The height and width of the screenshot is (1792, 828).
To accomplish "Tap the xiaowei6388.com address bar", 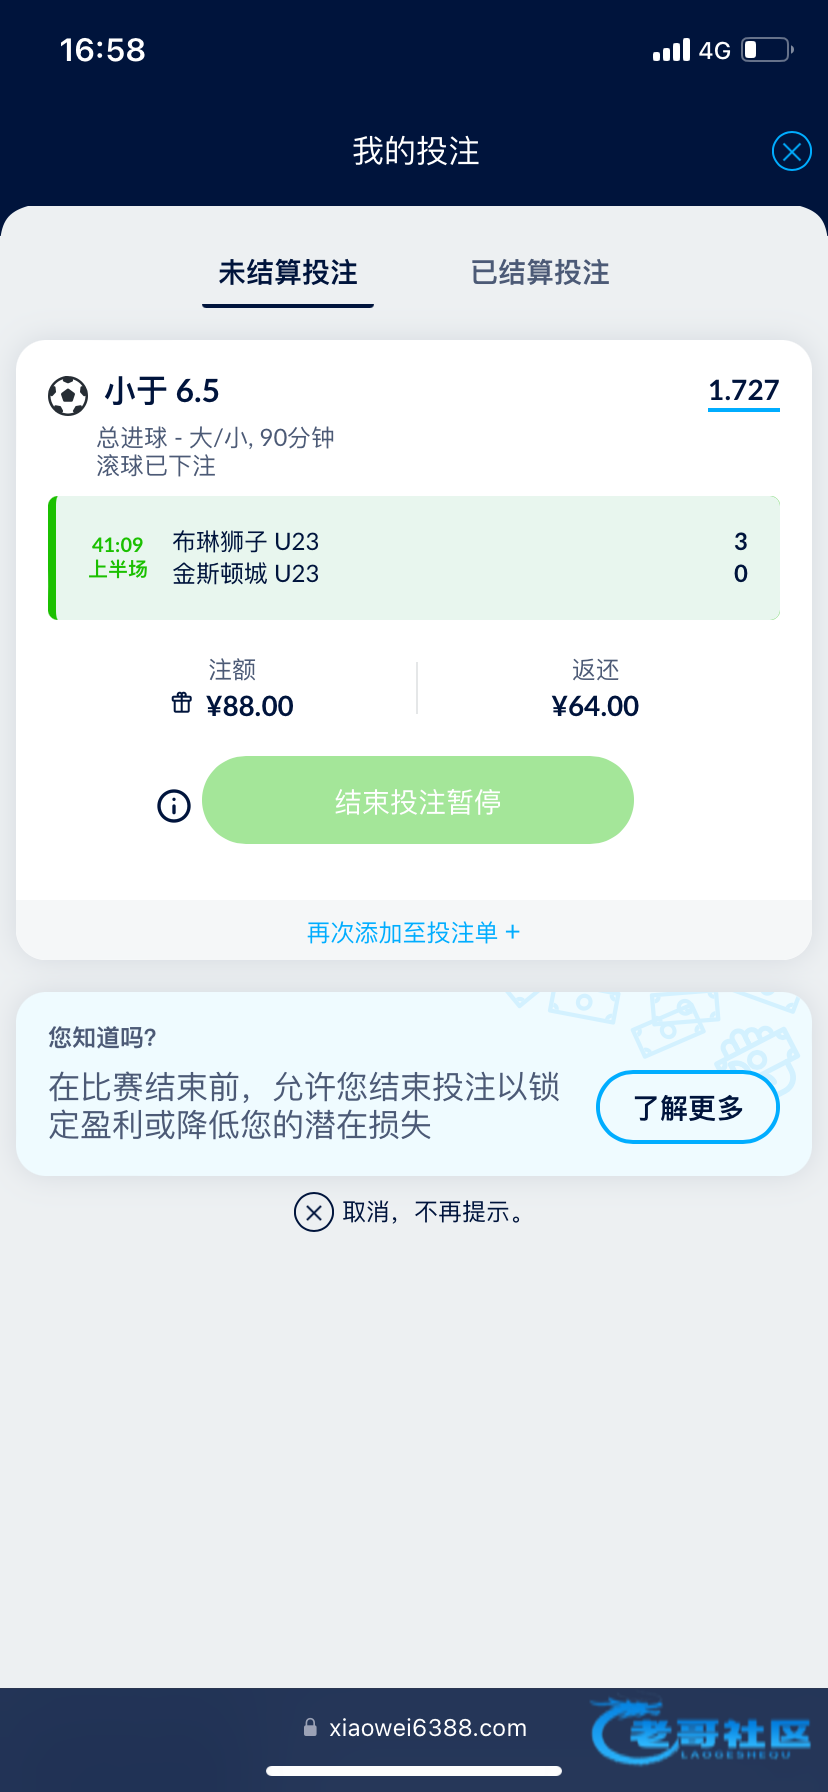I will point(427,1728).
